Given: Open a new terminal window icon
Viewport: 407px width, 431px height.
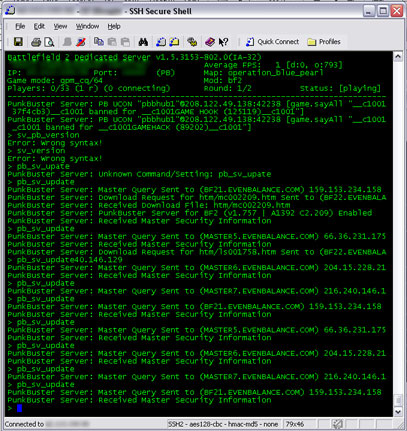Looking at the screenshot, I should tap(161, 42).
